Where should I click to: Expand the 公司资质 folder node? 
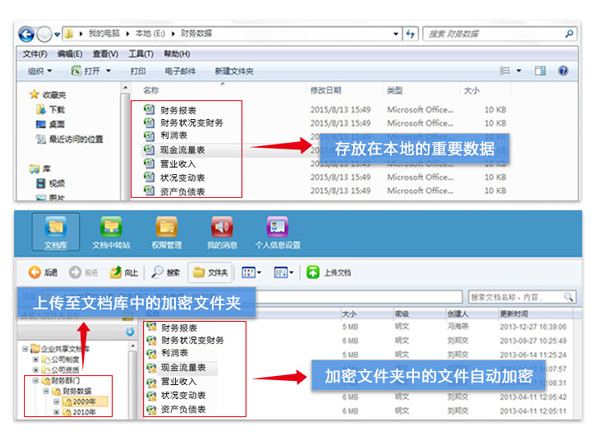click(x=36, y=370)
